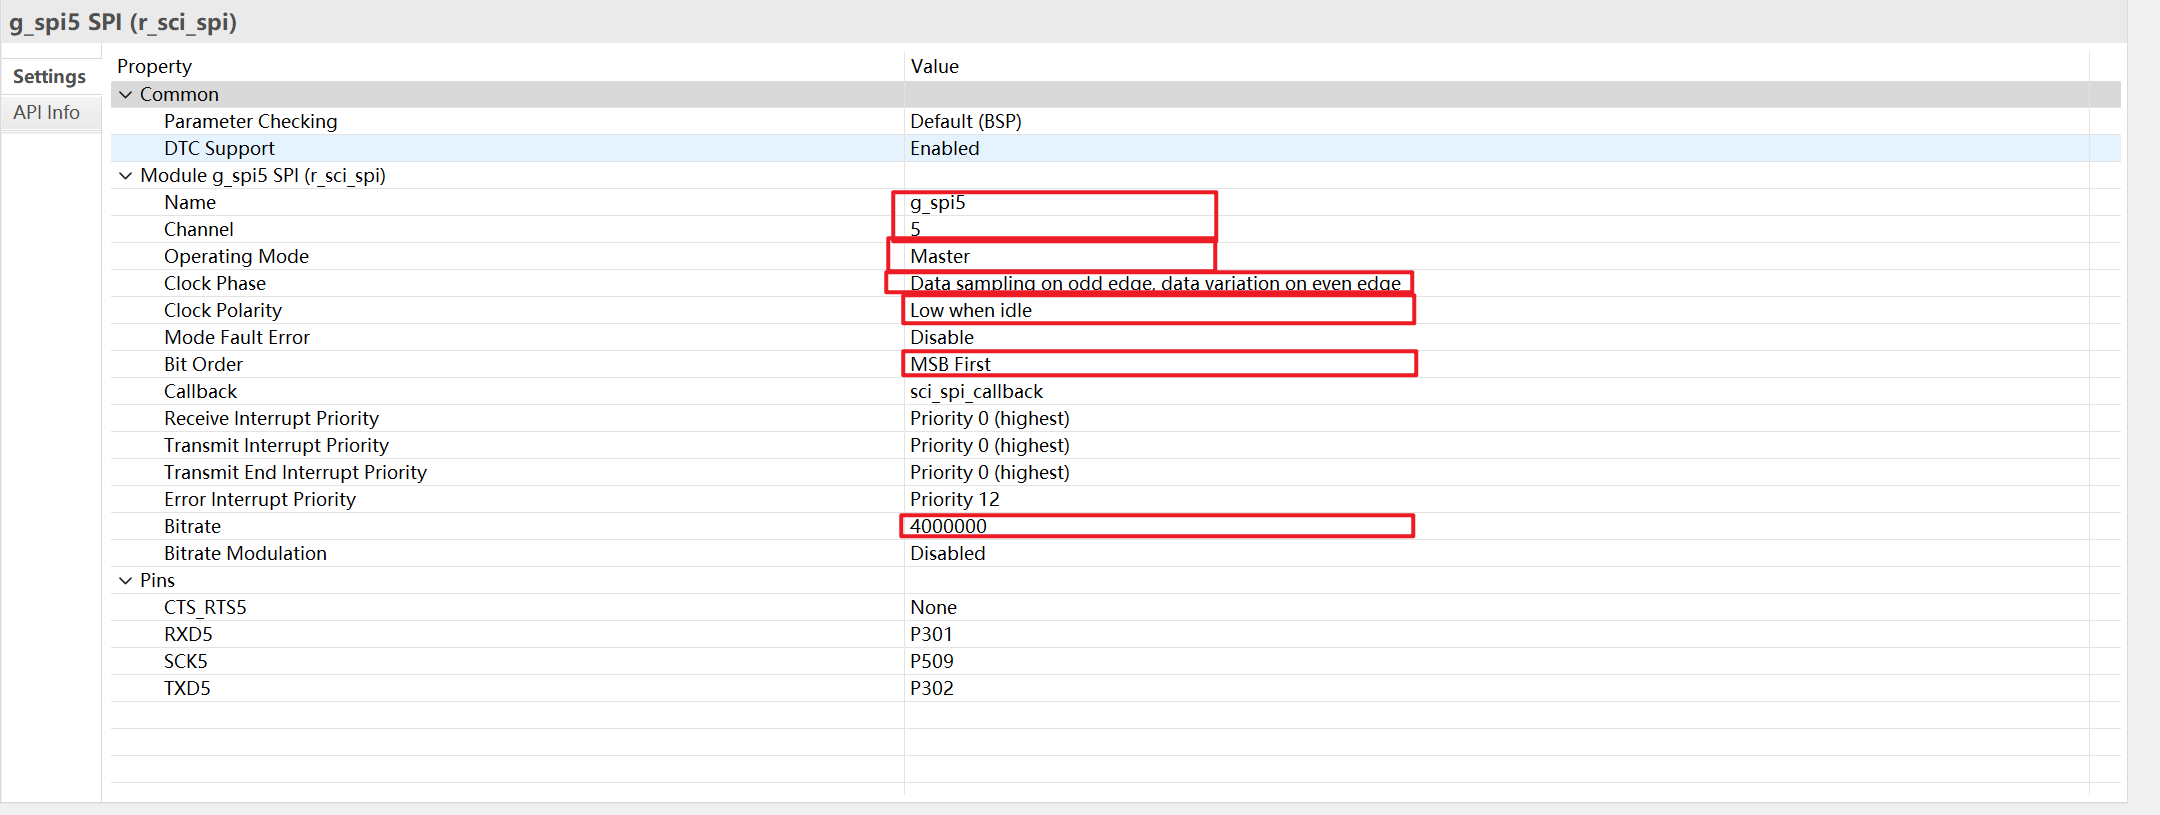2160x815 pixels.
Task: Select Error Interrupt Priority 12 value
Action: (x=955, y=500)
